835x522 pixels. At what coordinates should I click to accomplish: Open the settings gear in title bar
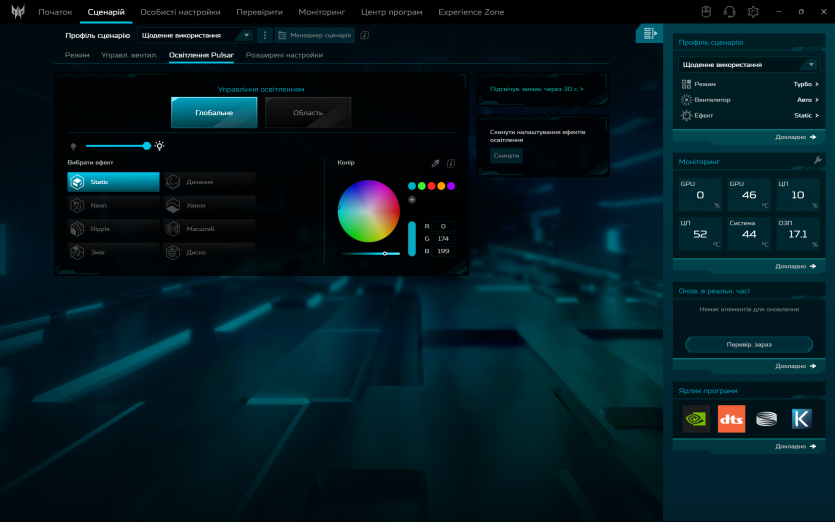tap(753, 12)
